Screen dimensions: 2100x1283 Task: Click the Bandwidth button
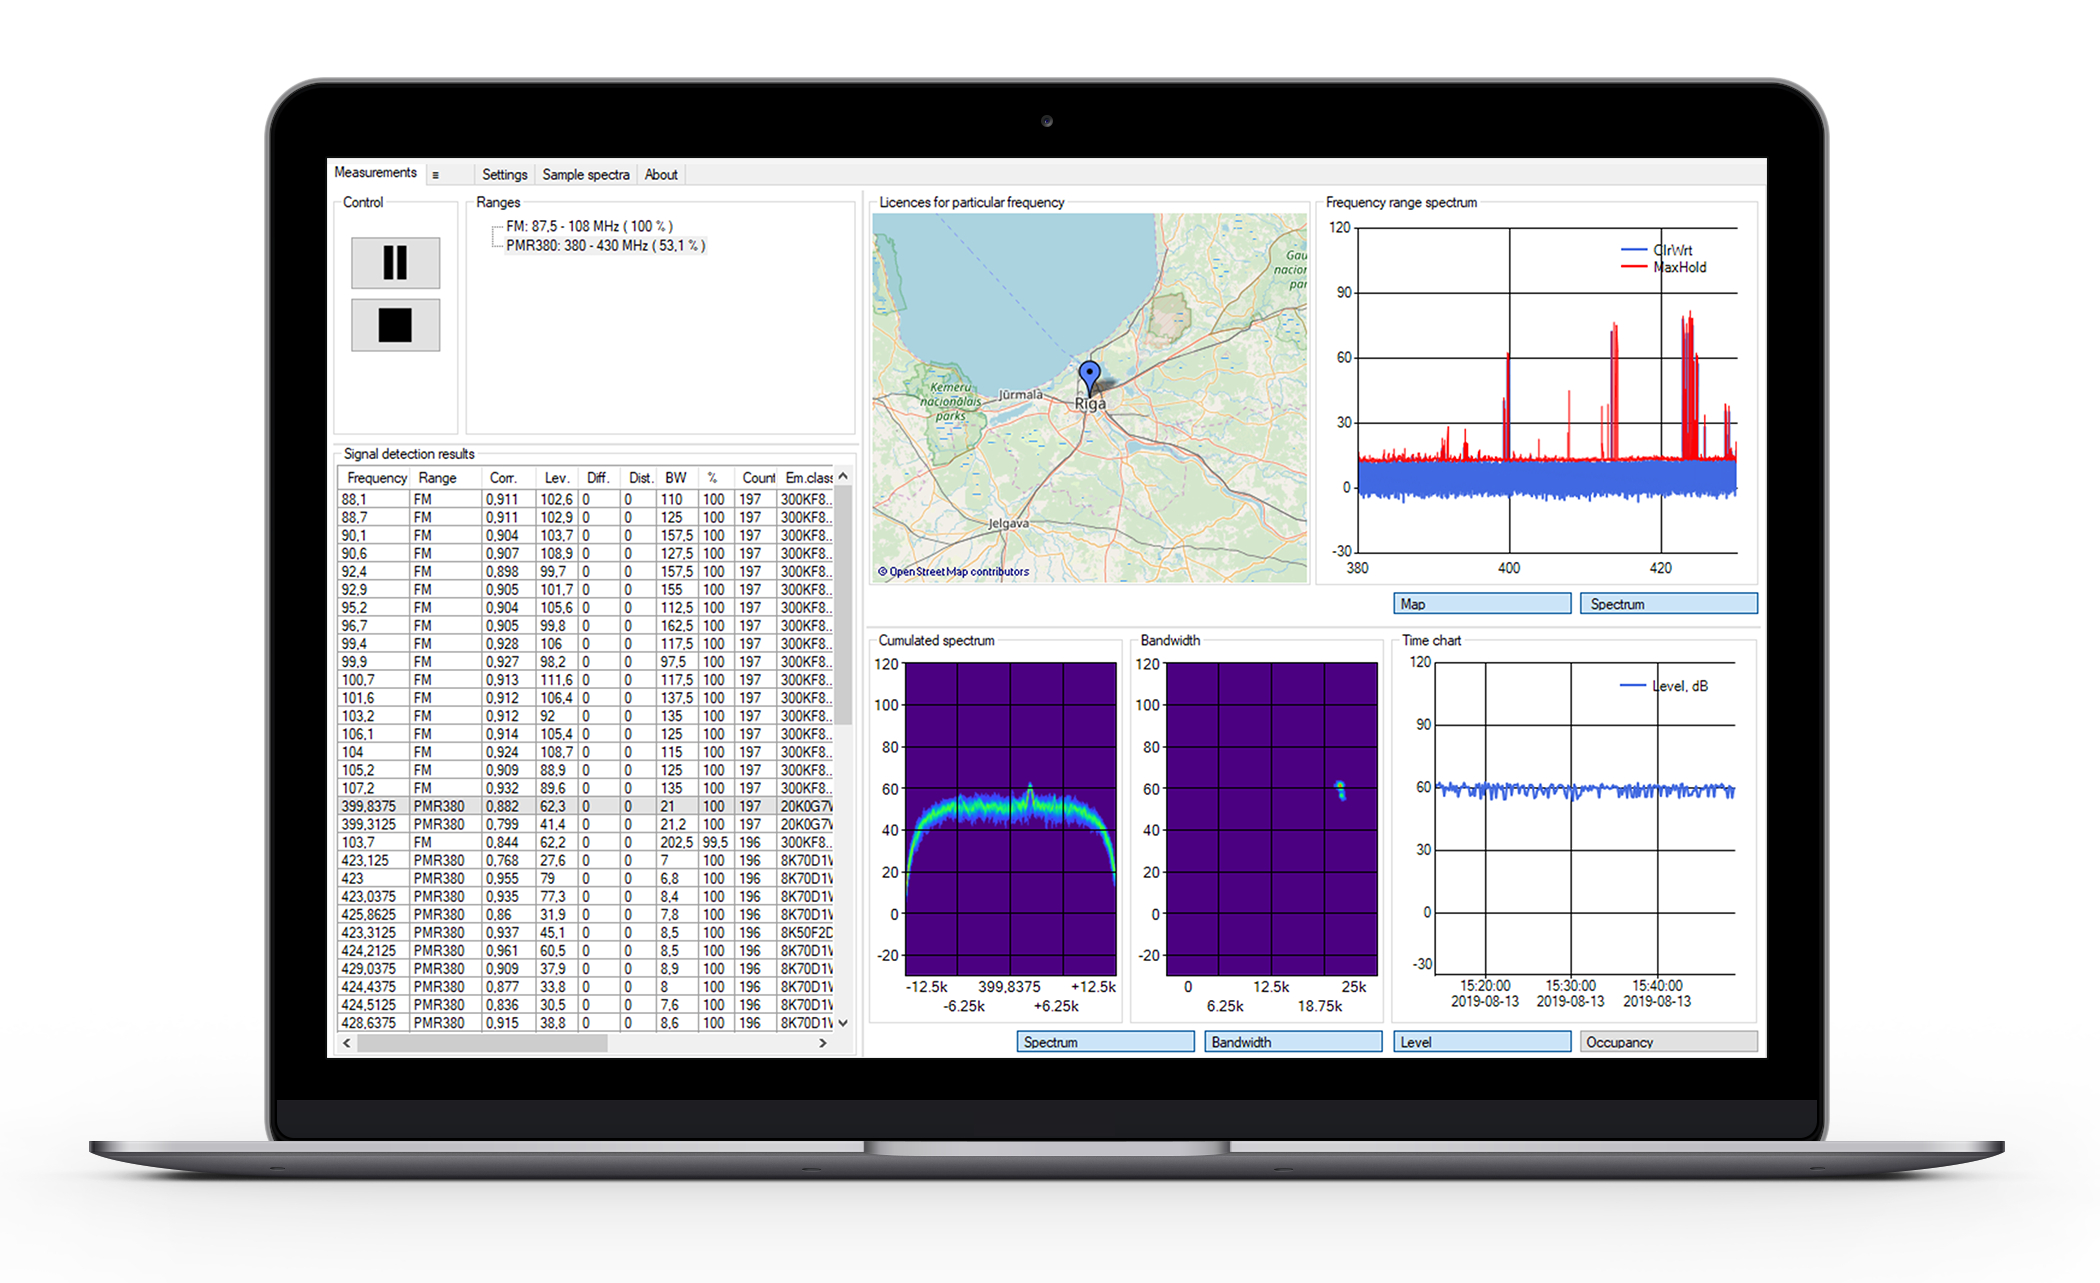pyautogui.click(x=1292, y=1042)
